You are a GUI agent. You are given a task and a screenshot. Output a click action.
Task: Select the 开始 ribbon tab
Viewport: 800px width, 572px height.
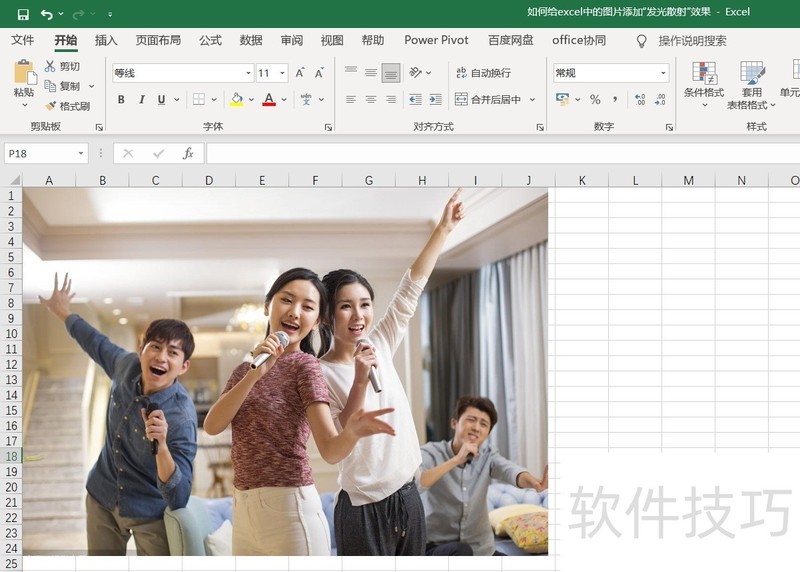point(66,40)
